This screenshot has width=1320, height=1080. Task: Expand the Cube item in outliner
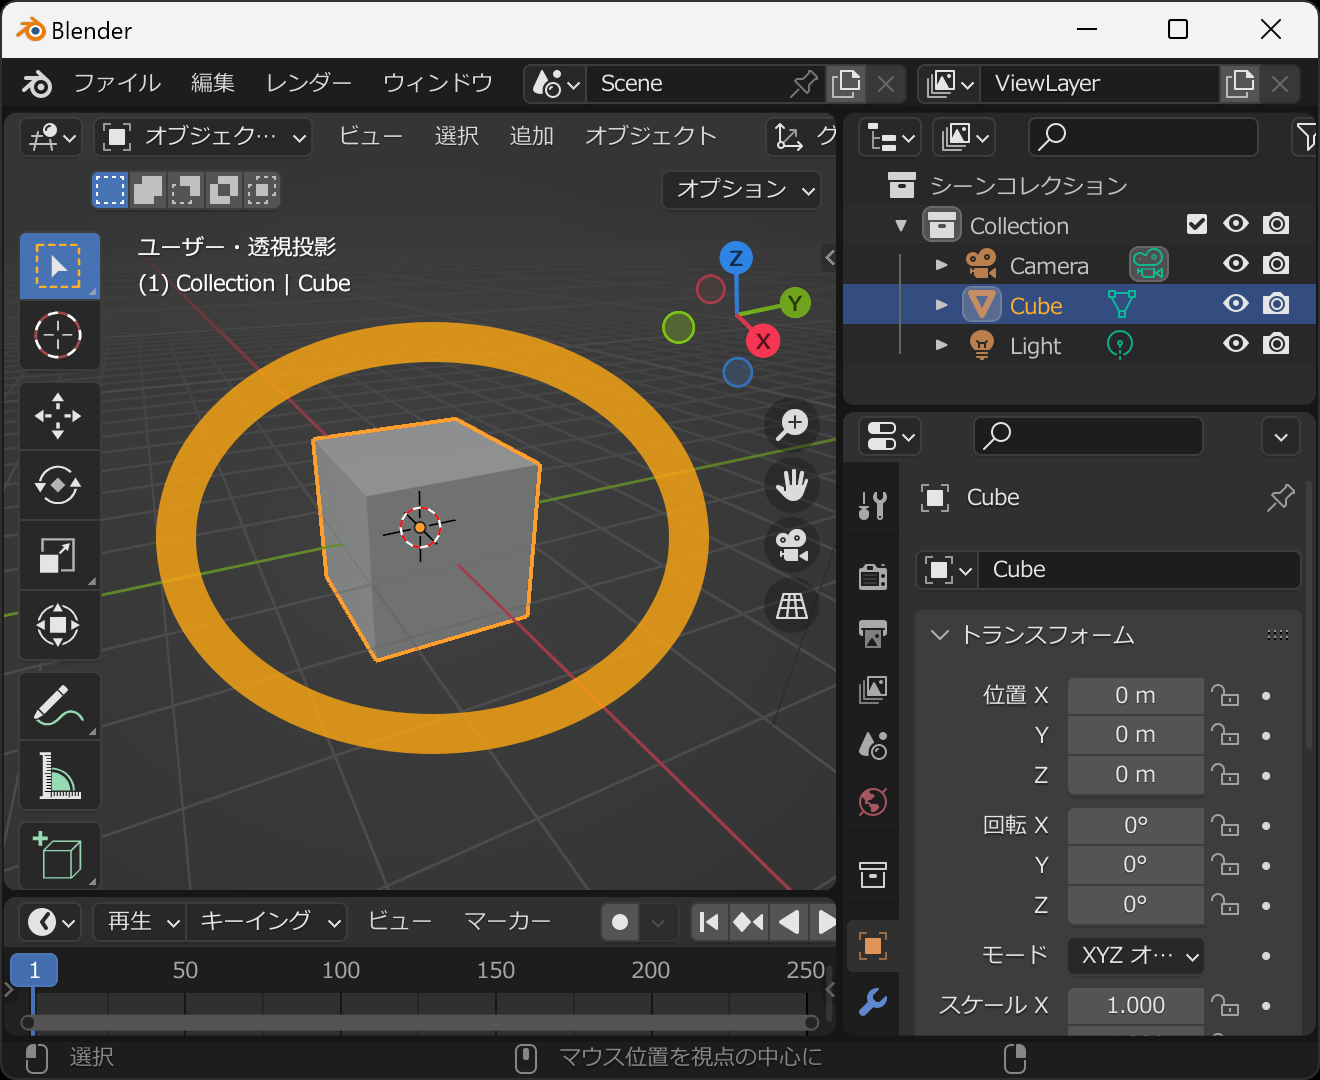click(x=941, y=305)
